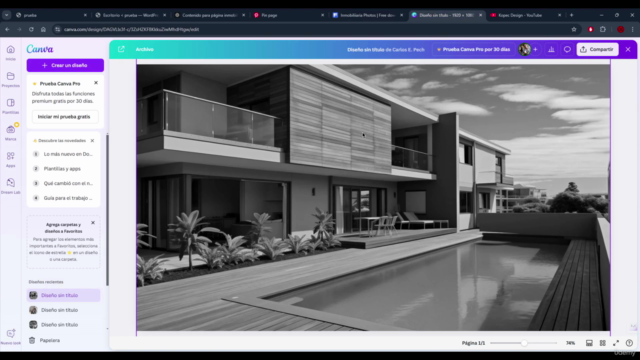The width and height of the screenshot is (640, 360).
Task: Open Lo más nuevo en Do... item
Action: coord(64,154)
